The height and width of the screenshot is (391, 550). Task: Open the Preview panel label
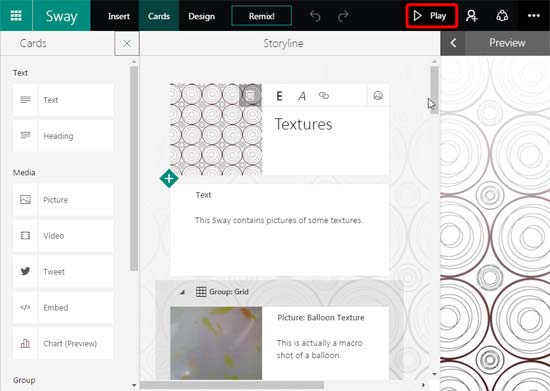click(x=507, y=43)
